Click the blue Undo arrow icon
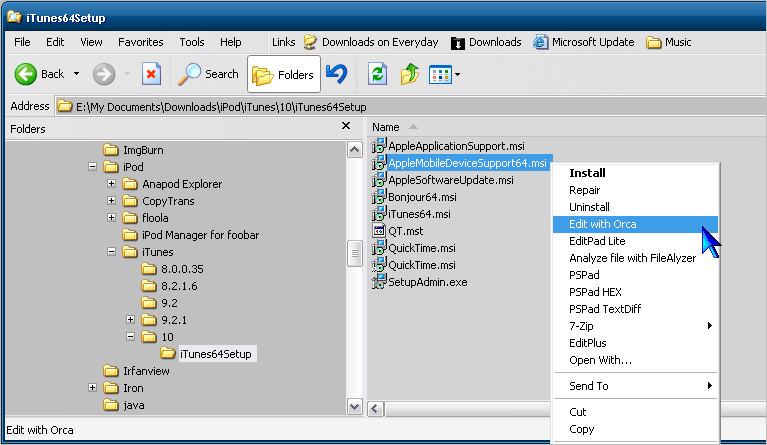 pos(337,74)
